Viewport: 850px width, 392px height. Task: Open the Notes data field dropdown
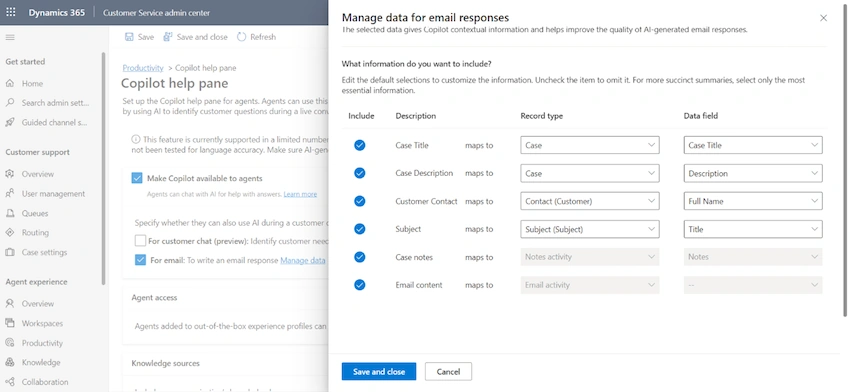pos(753,257)
